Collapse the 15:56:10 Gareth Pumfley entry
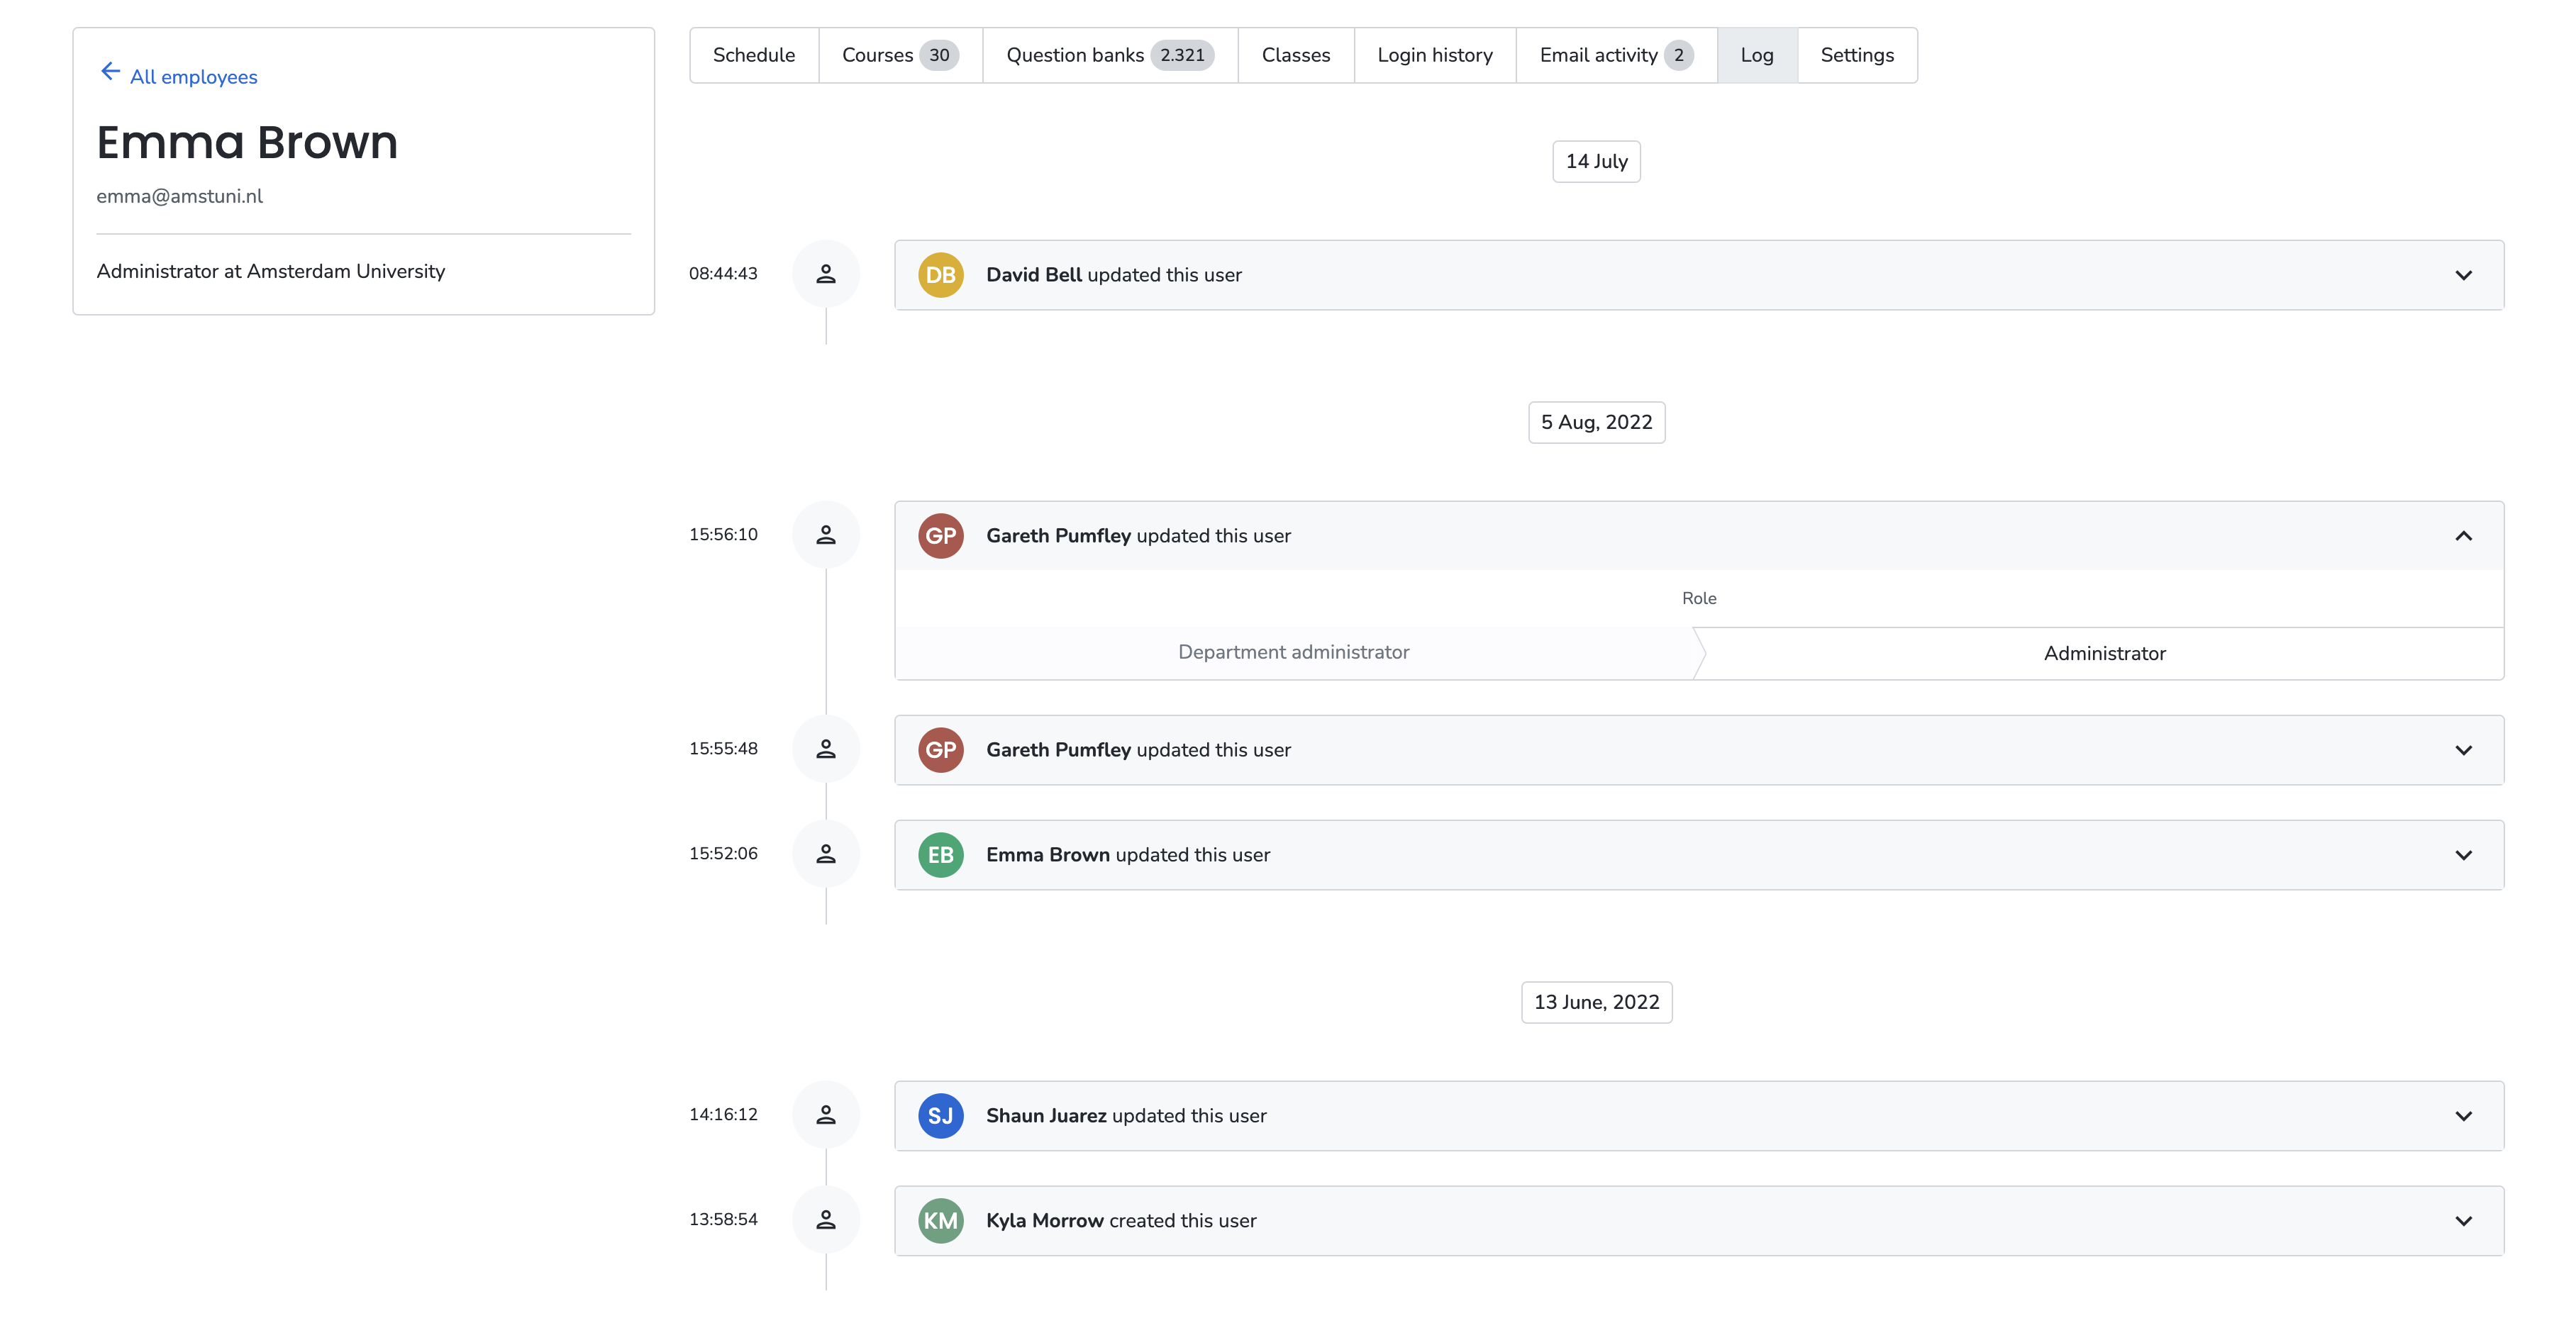 (2464, 536)
